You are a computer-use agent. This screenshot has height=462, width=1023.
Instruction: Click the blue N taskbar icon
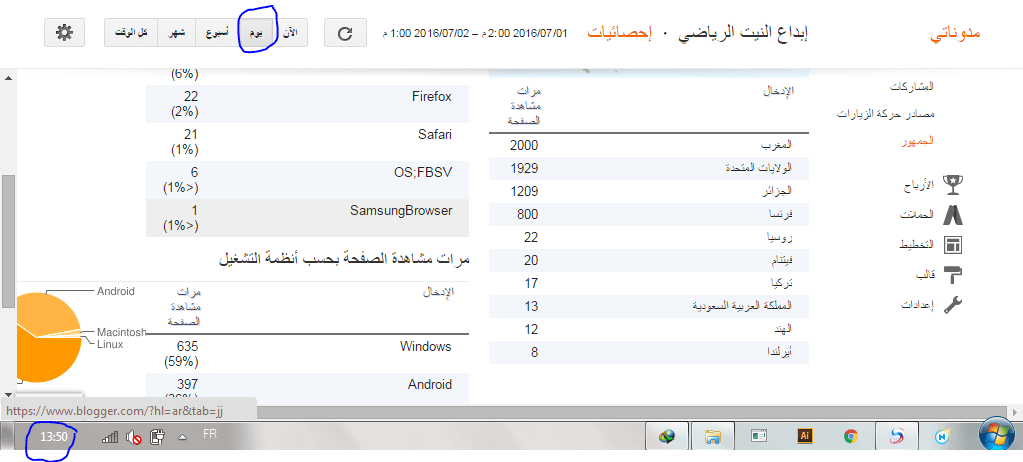click(942, 437)
